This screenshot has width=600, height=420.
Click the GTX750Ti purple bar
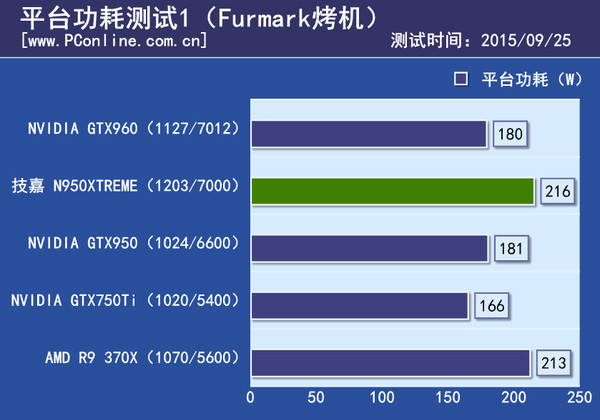pyautogui.click(x=360, y=306)
